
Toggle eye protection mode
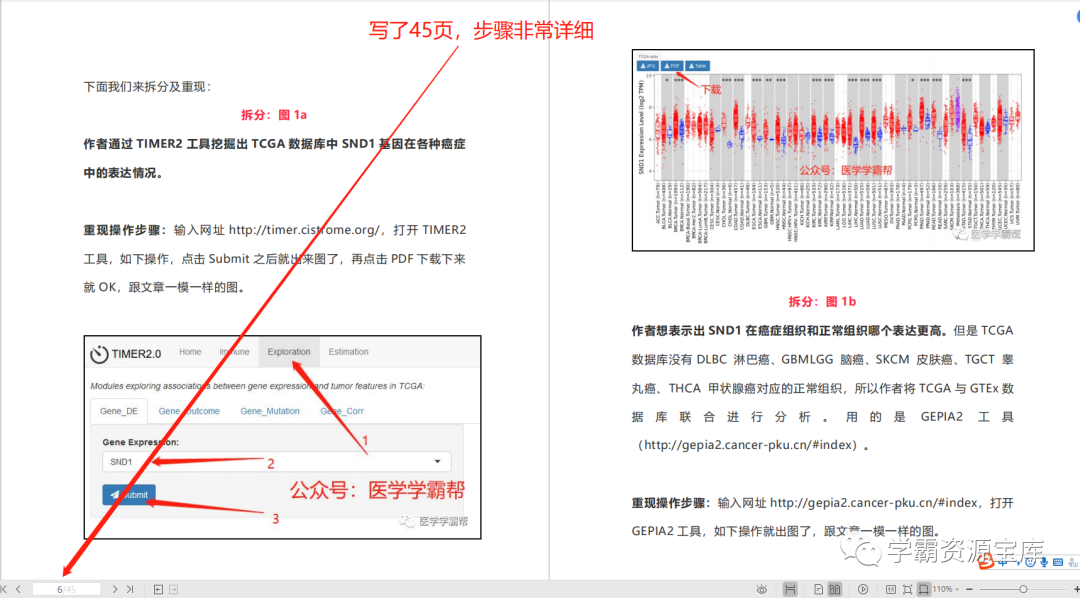pyautogui.click(x=762, y=589)
